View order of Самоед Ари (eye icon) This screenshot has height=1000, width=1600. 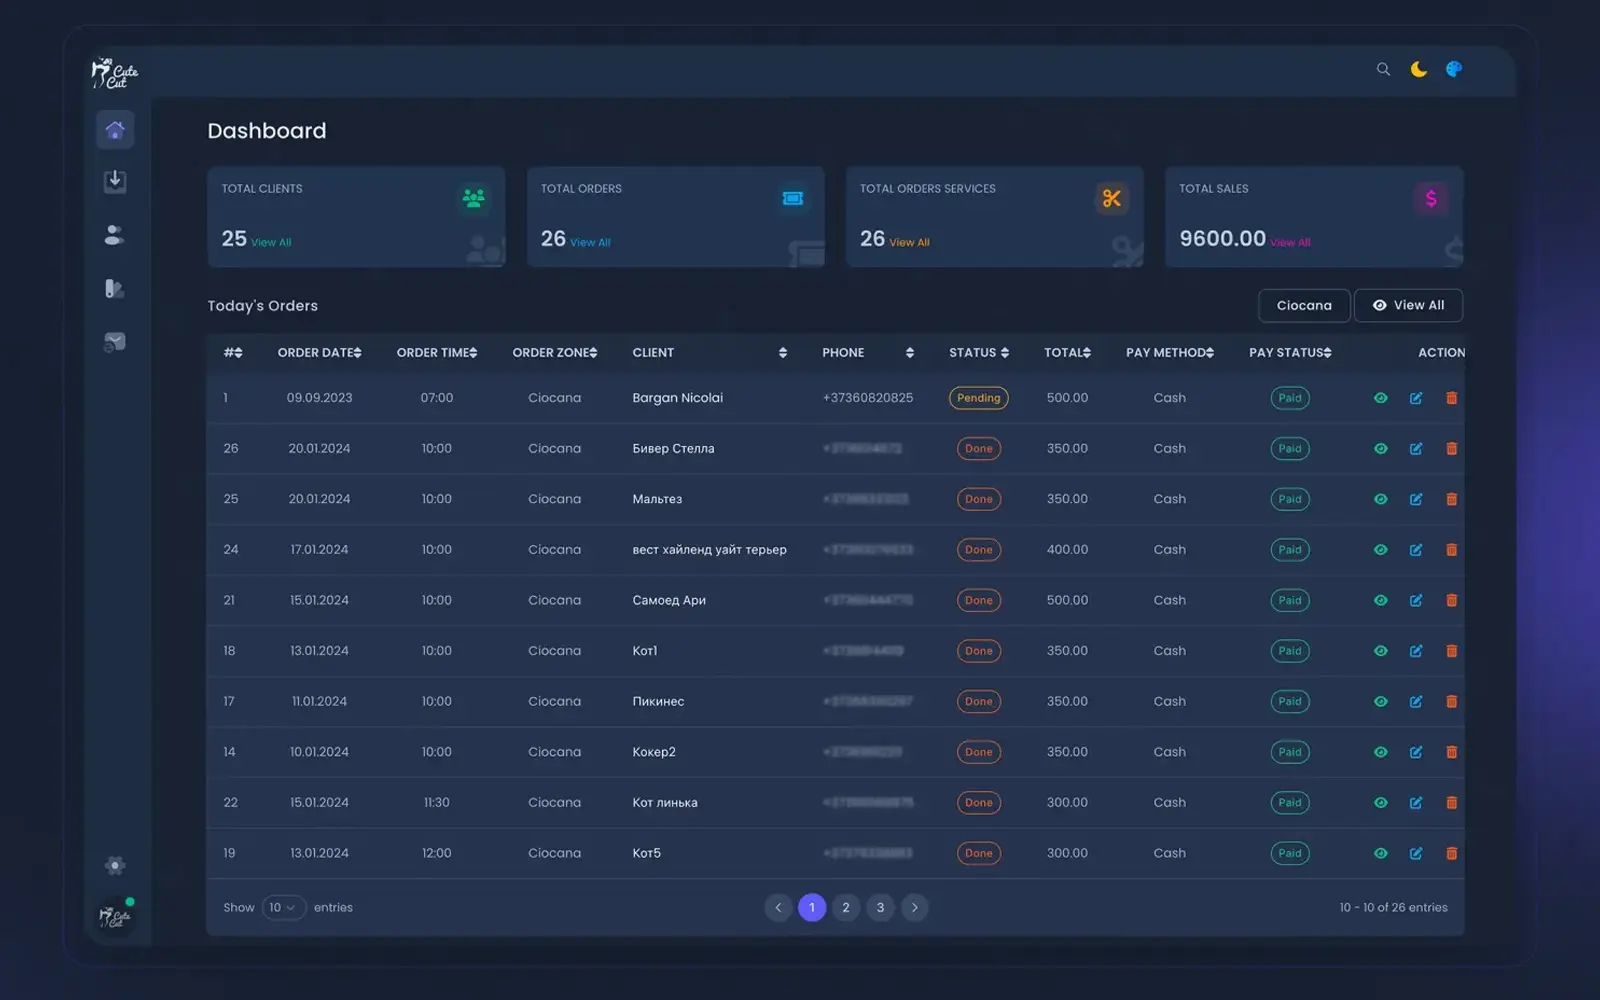(x=1380, y=600)
